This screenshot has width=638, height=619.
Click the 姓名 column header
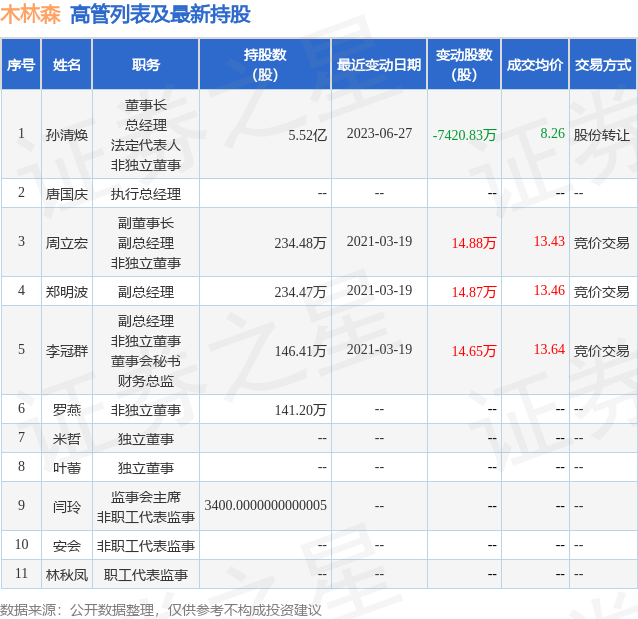[67, 65]
